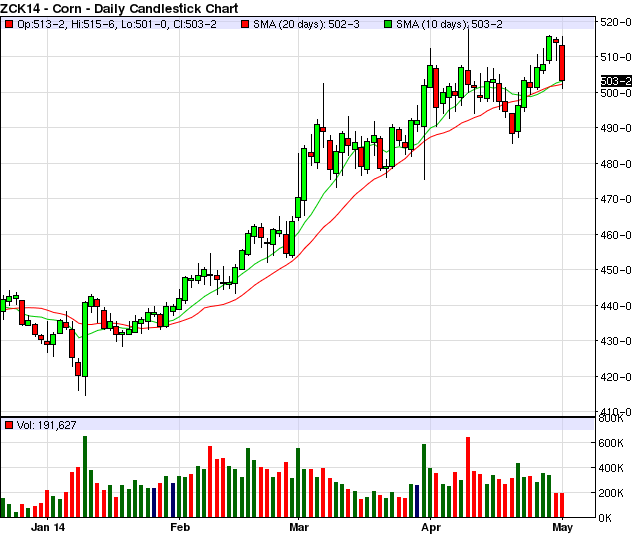Click the red Vol legend square

tap(9, 425)
